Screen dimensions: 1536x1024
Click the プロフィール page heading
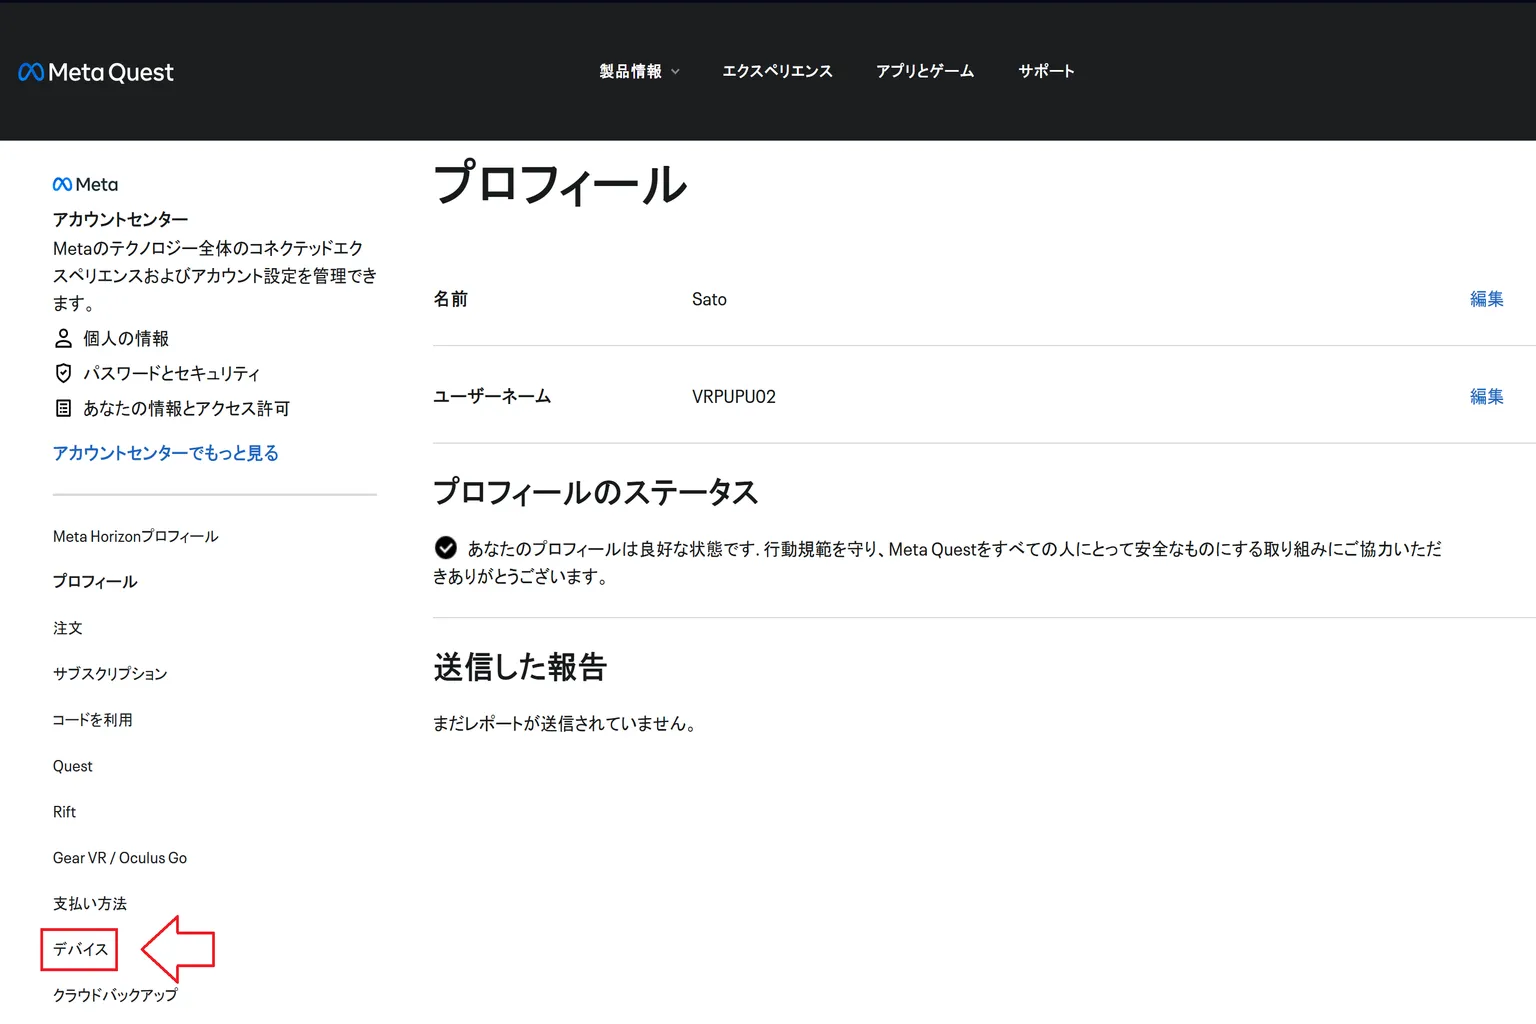coord(560,184)
